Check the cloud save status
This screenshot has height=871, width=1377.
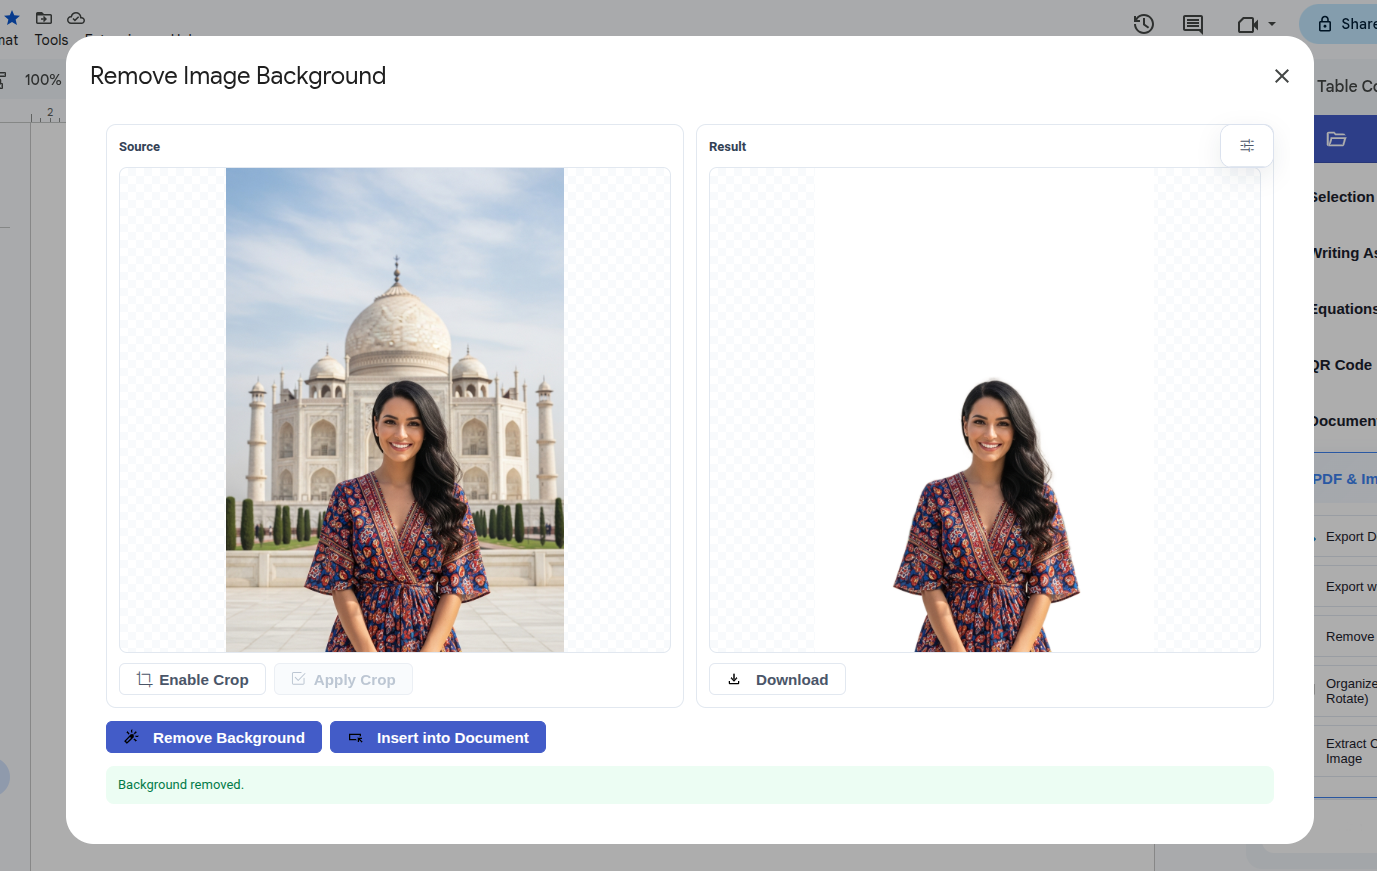76,17
